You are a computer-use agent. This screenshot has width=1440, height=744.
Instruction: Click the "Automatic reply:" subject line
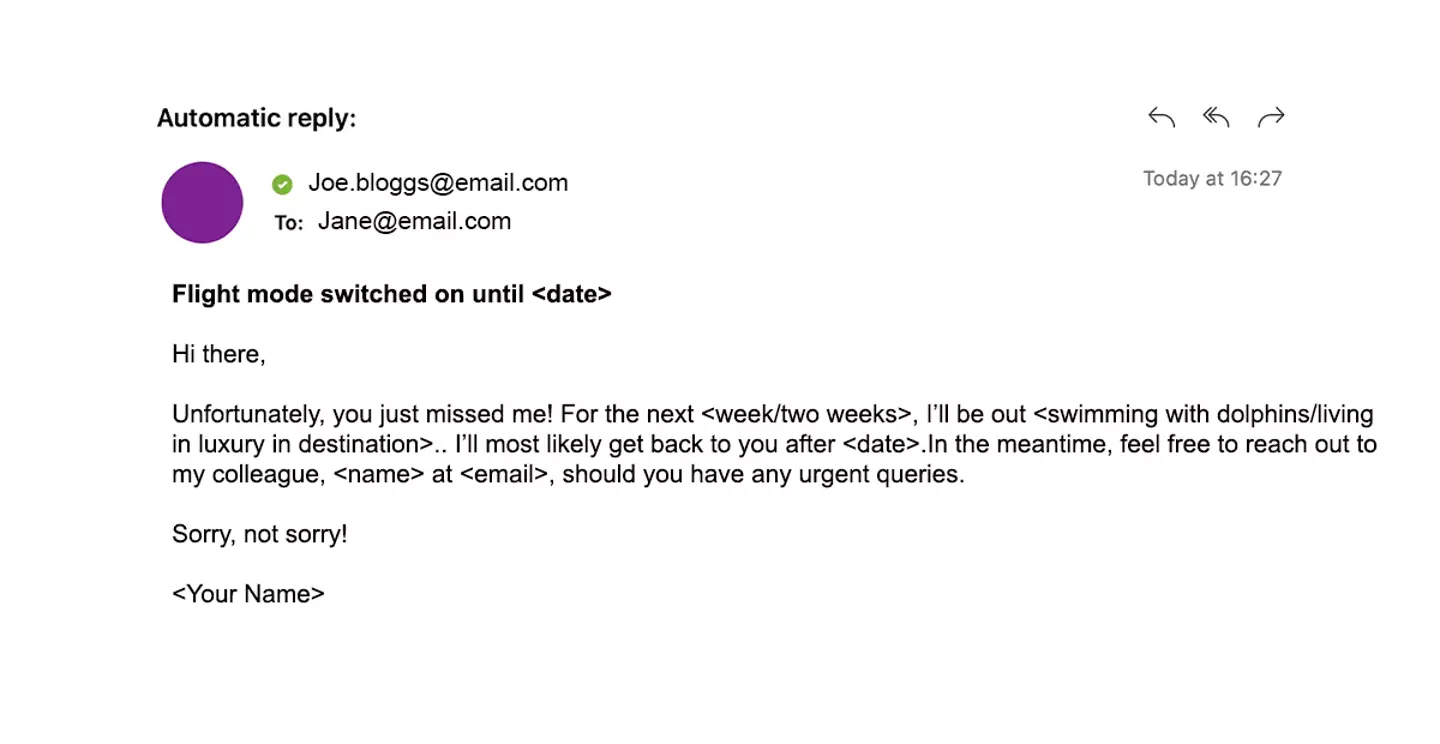[256, 118]
